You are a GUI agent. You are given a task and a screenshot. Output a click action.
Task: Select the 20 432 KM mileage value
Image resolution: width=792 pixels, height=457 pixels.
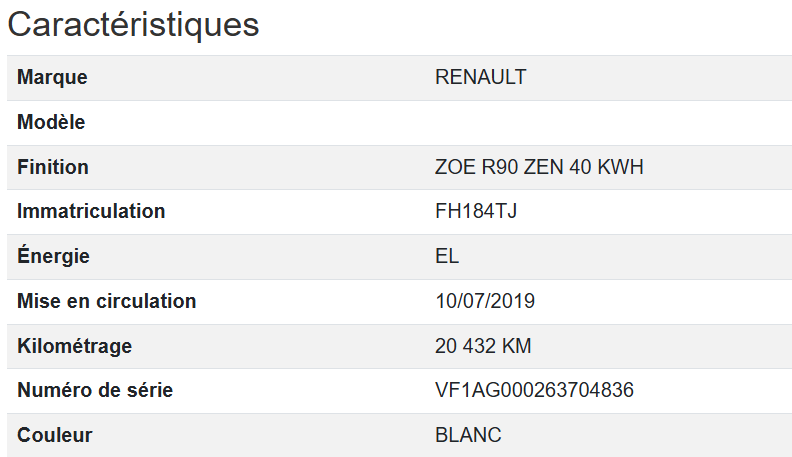click(483, 347)
